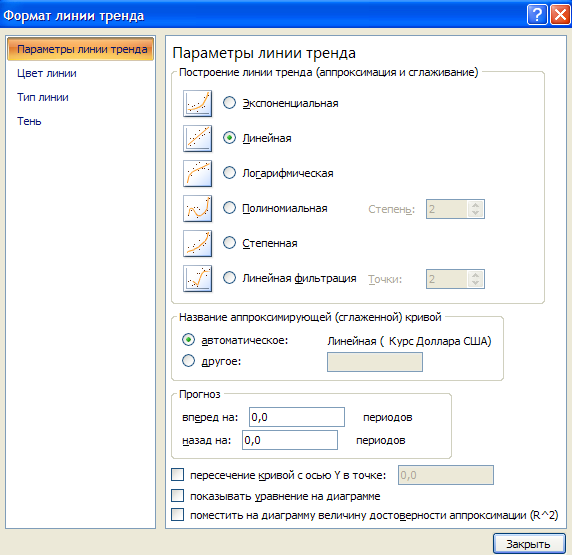Click the Точки value field

[447, 279]
